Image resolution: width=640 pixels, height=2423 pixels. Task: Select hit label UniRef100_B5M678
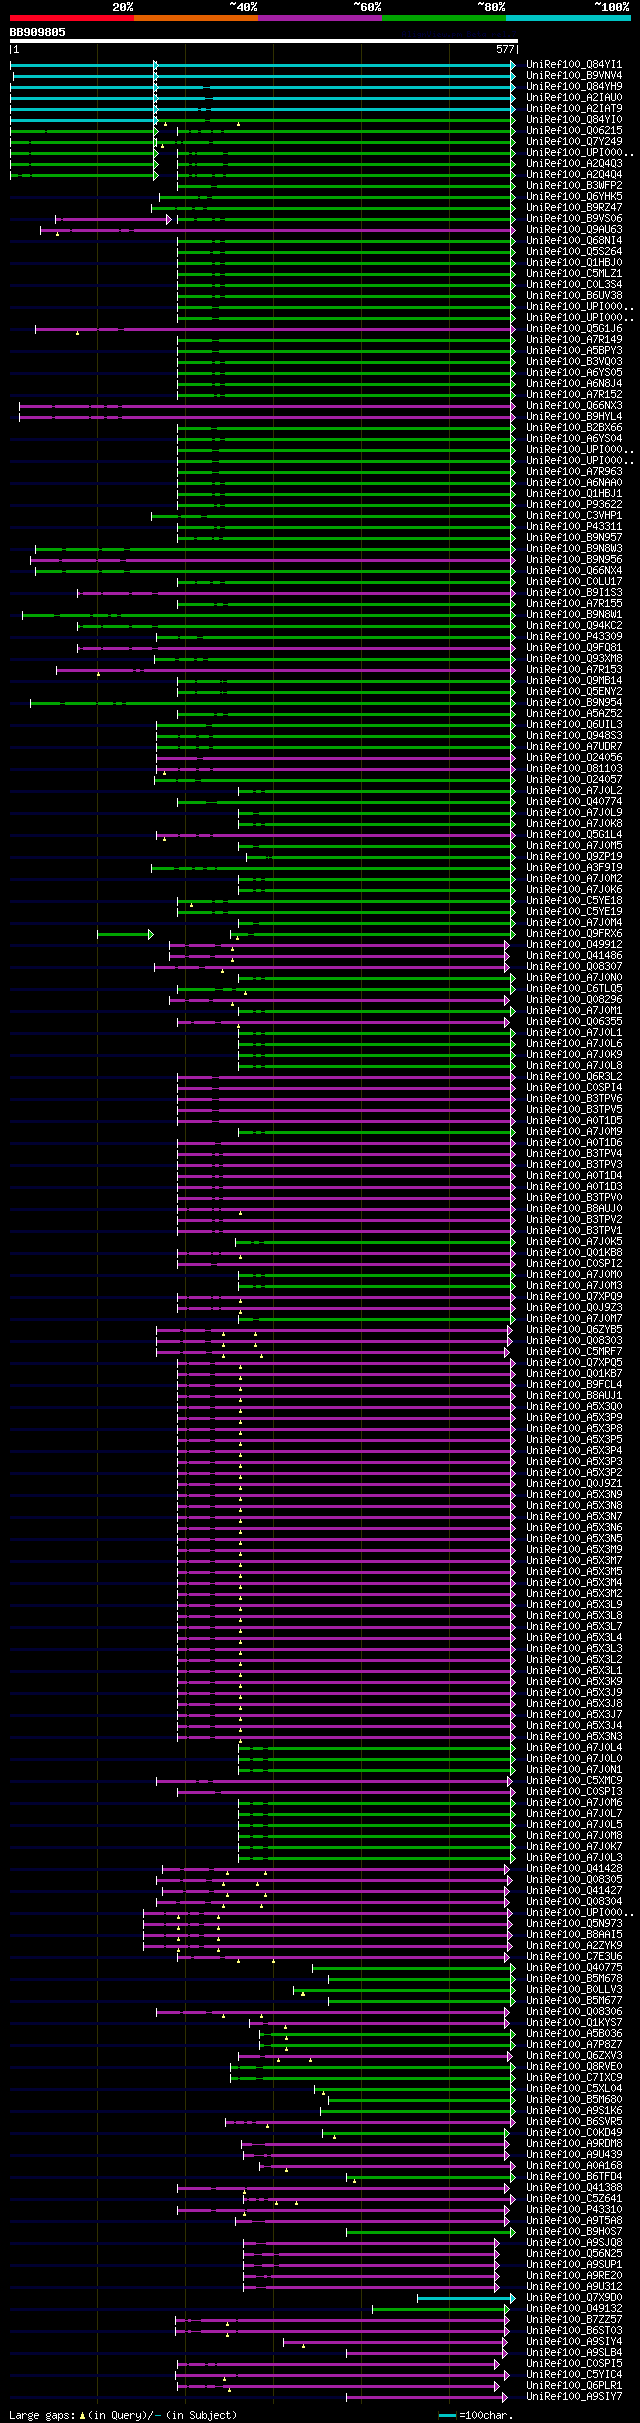574,1978
